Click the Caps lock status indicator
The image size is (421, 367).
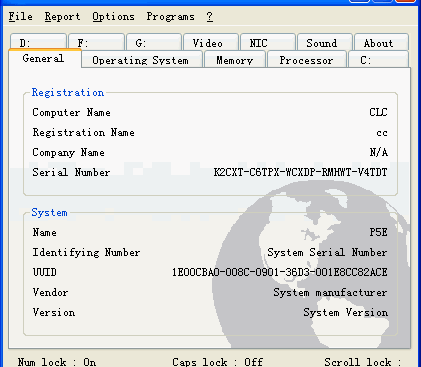pyautogui.click(x=218, y=362)
